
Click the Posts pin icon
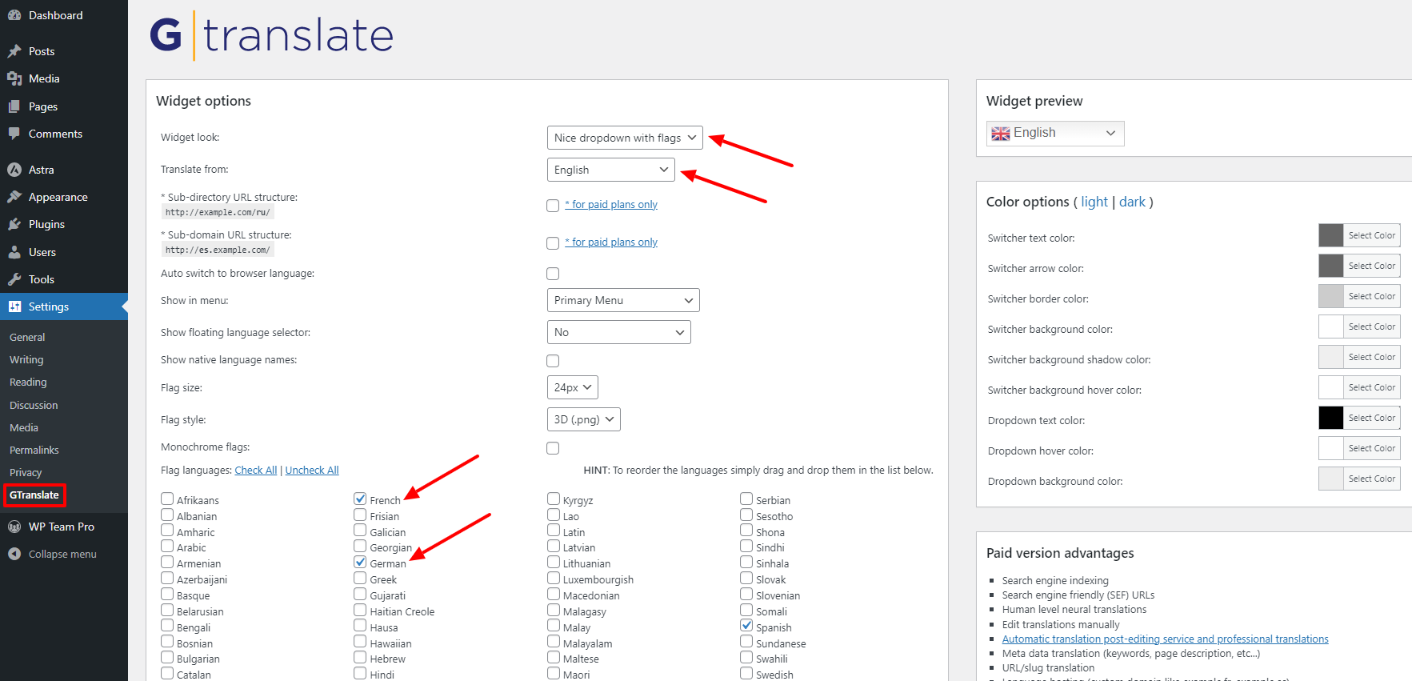tap(14, 51)
